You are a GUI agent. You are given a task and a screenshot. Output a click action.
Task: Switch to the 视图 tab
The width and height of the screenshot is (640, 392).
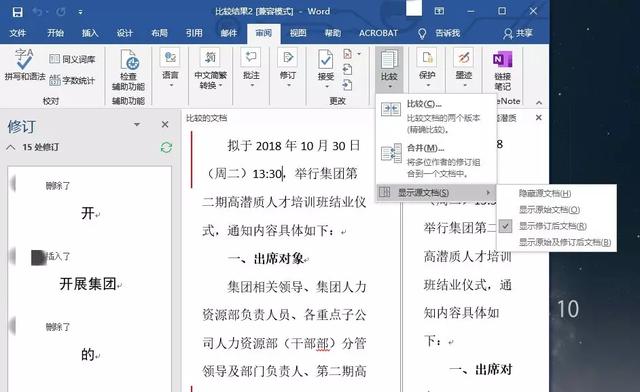click(x=298, y=33)
